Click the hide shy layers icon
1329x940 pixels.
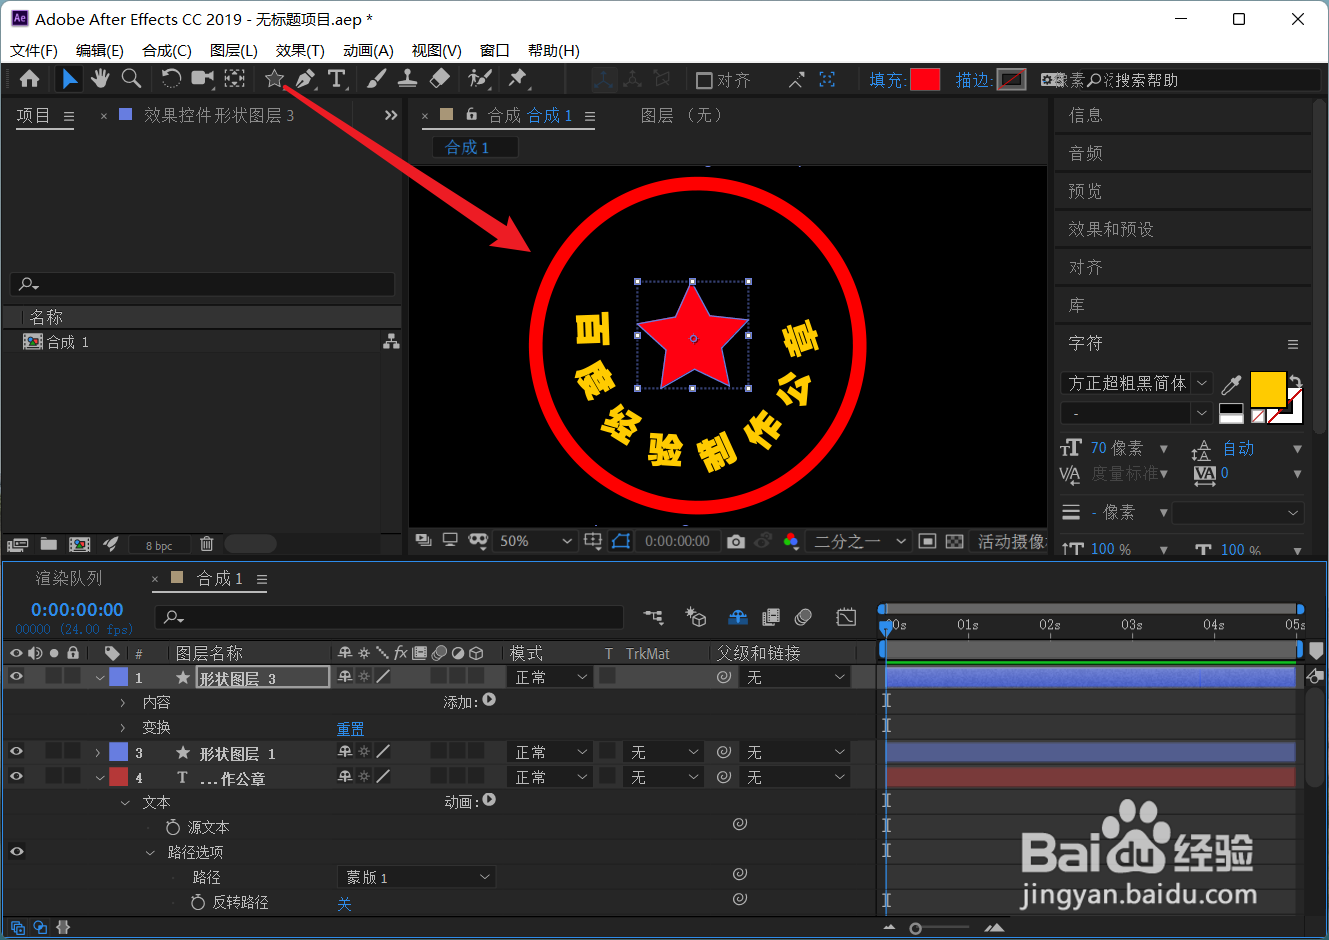(x=738, y=618)
